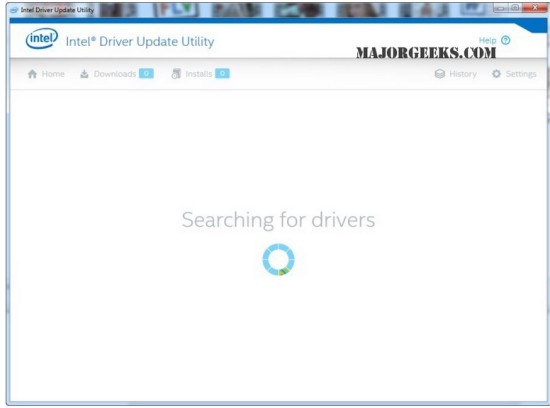Image resolution: width=550 pixels, height=408 pixels.
Task: Click the Home house icon
Action: (x=32, y=74)
